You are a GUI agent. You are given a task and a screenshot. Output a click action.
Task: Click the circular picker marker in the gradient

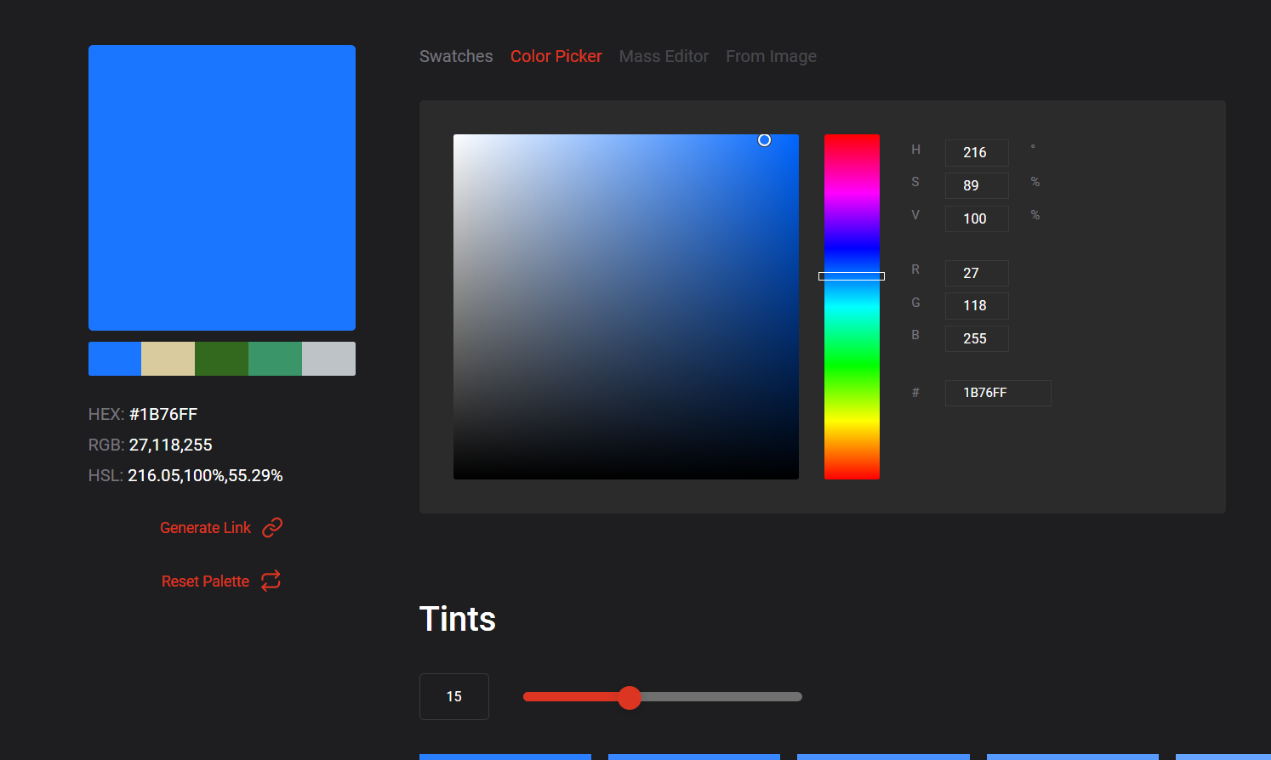click(764, 140)
